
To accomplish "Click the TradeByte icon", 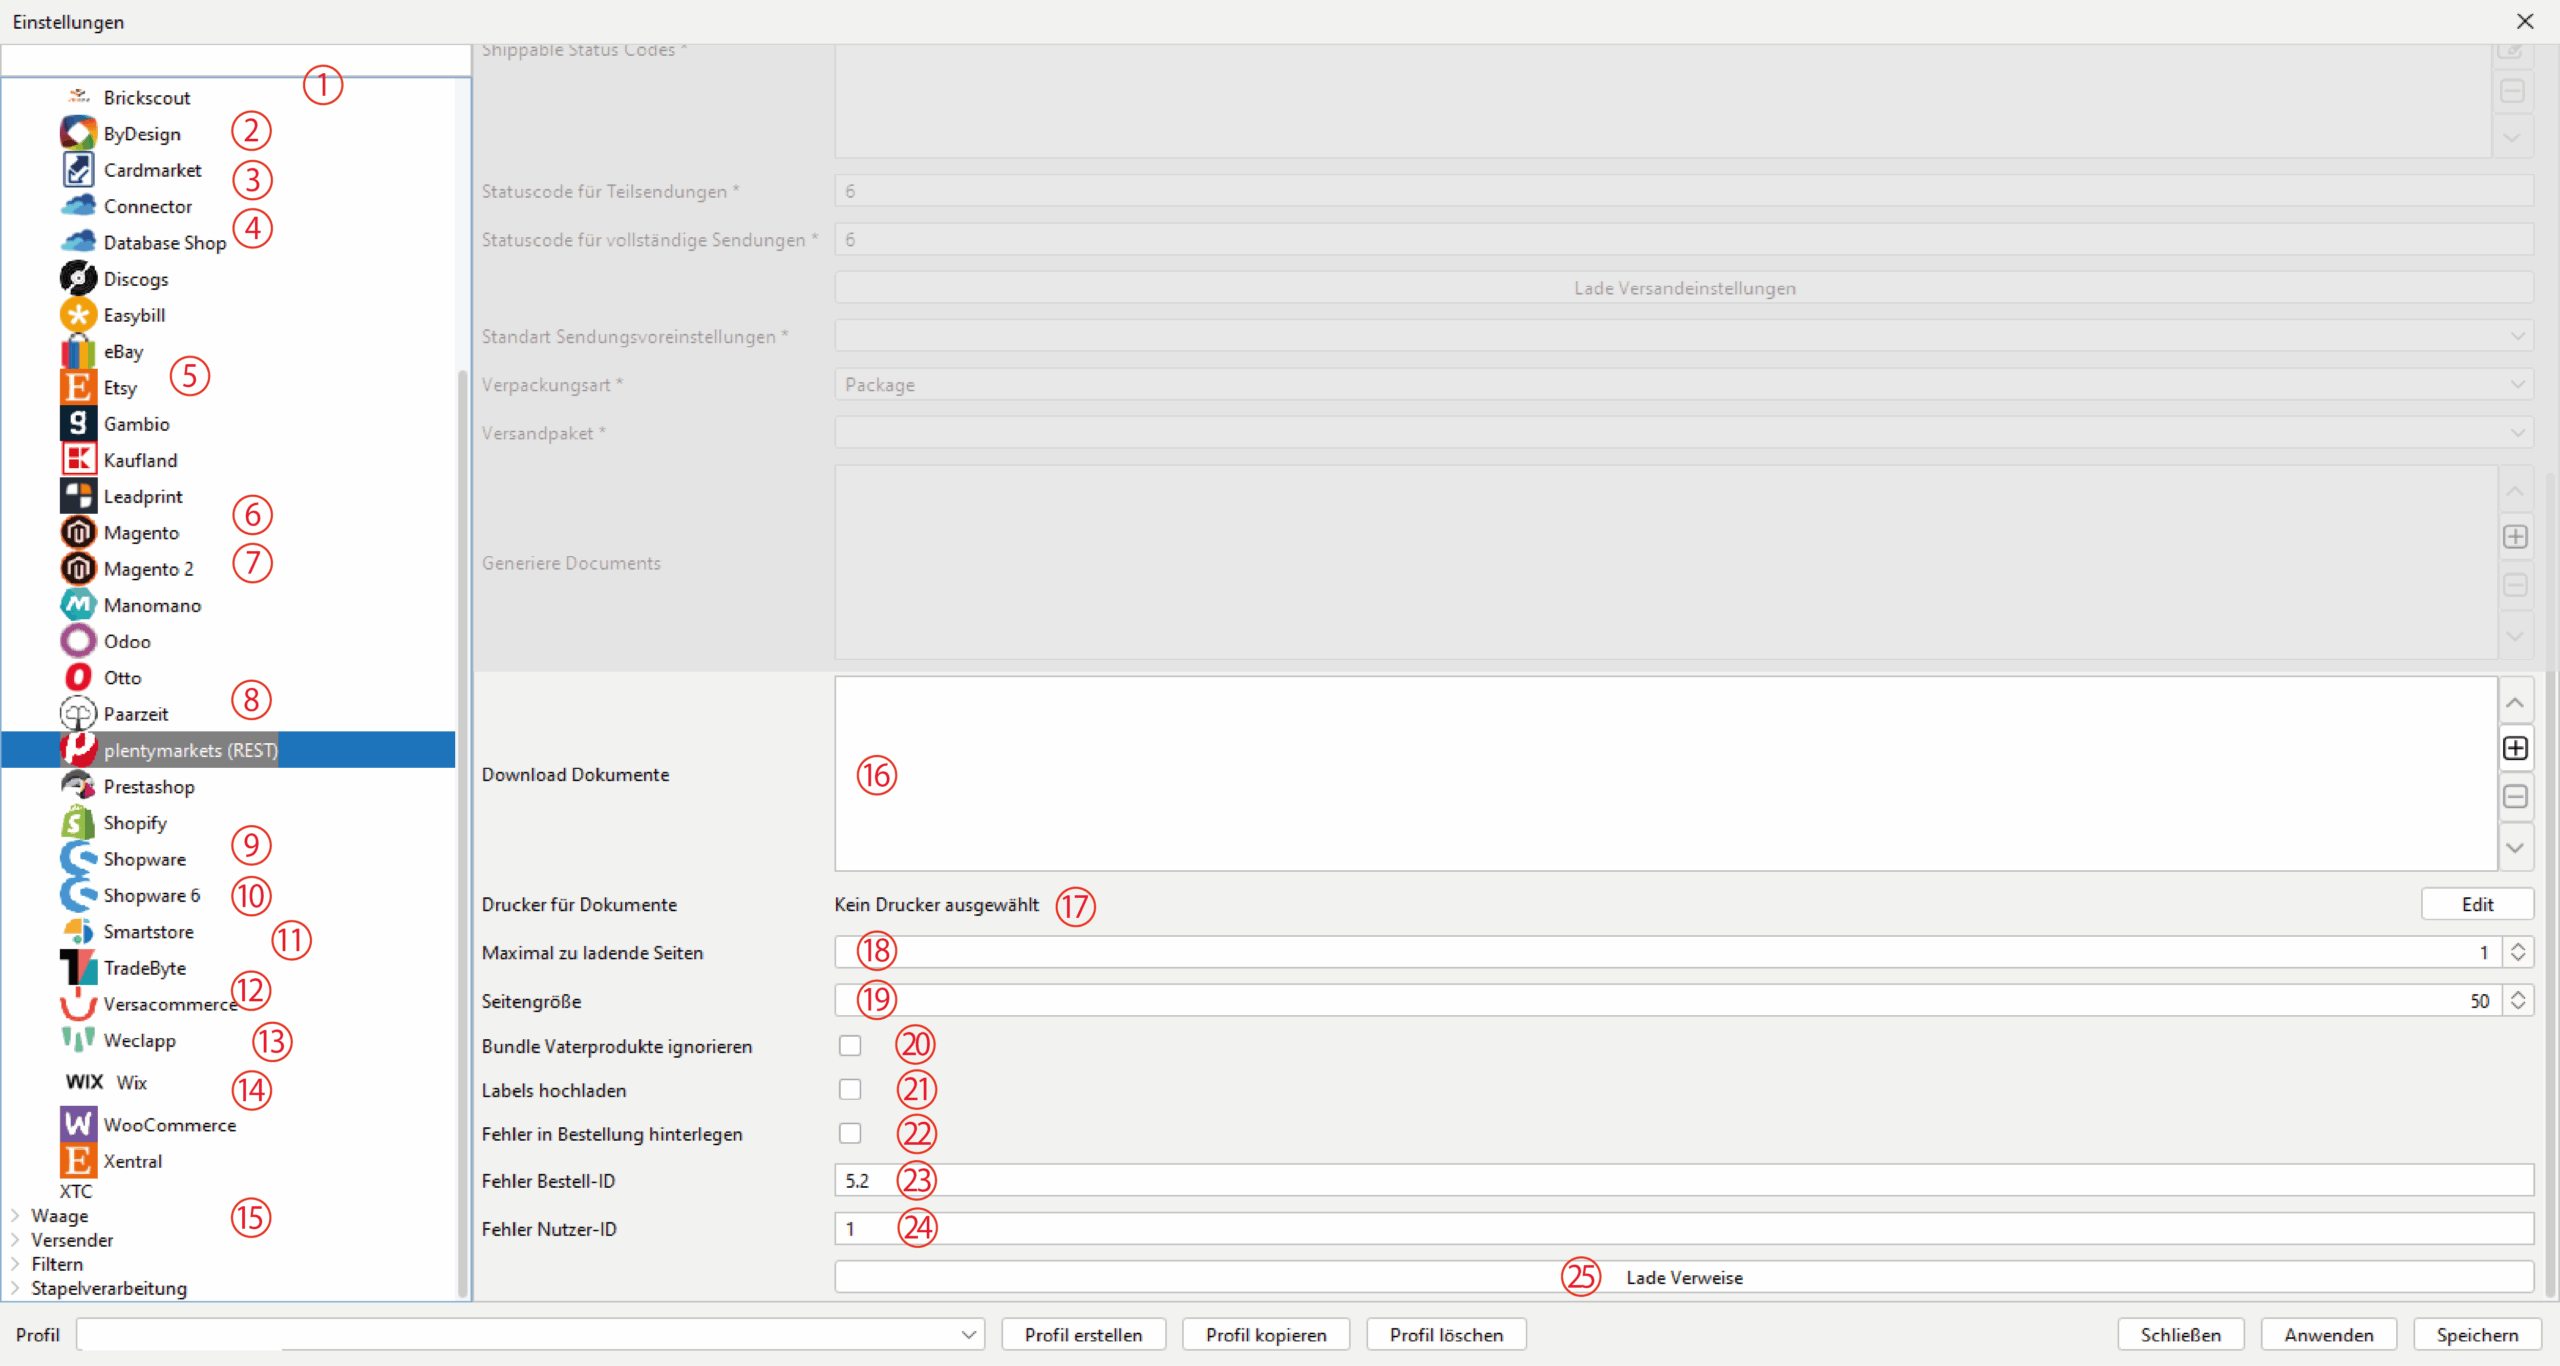I will click(78, 967).
